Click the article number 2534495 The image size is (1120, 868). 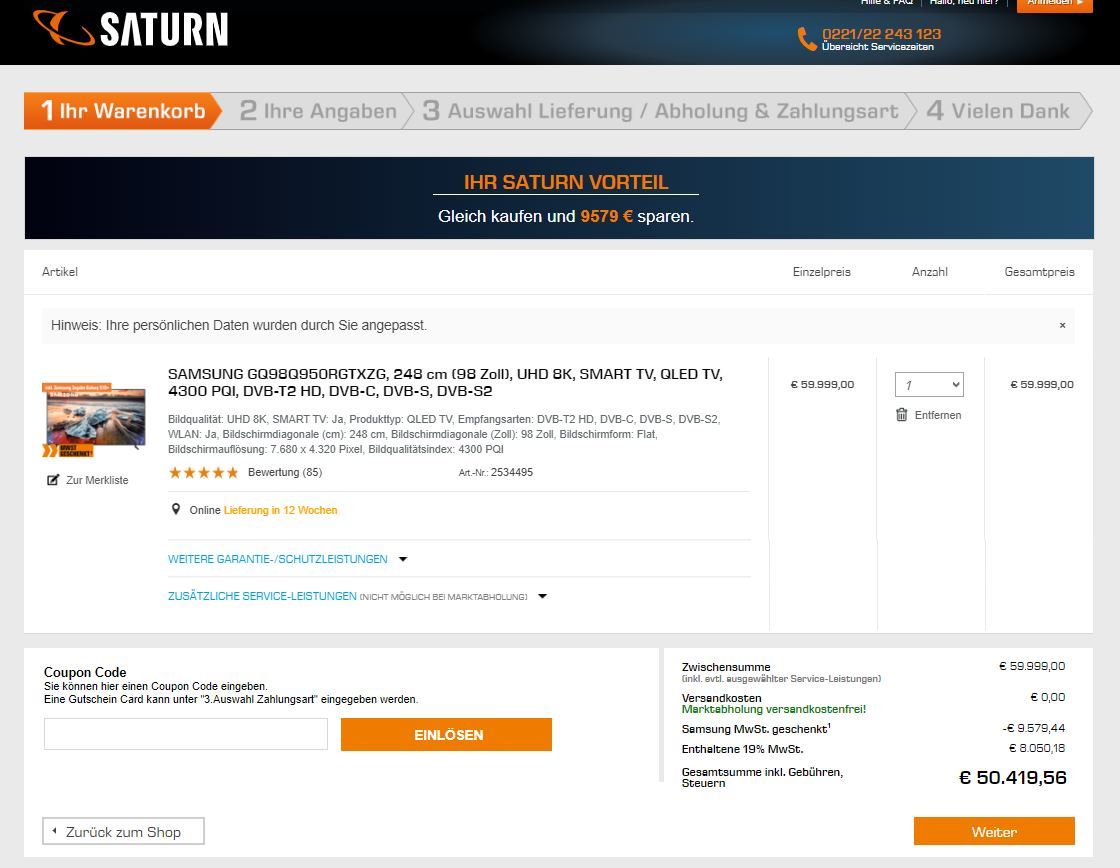coord(511,472)
